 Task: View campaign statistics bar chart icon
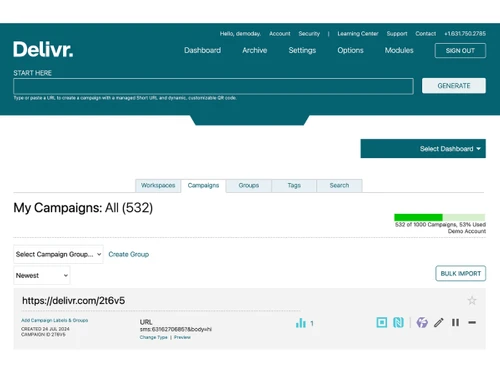coord(301,323)
